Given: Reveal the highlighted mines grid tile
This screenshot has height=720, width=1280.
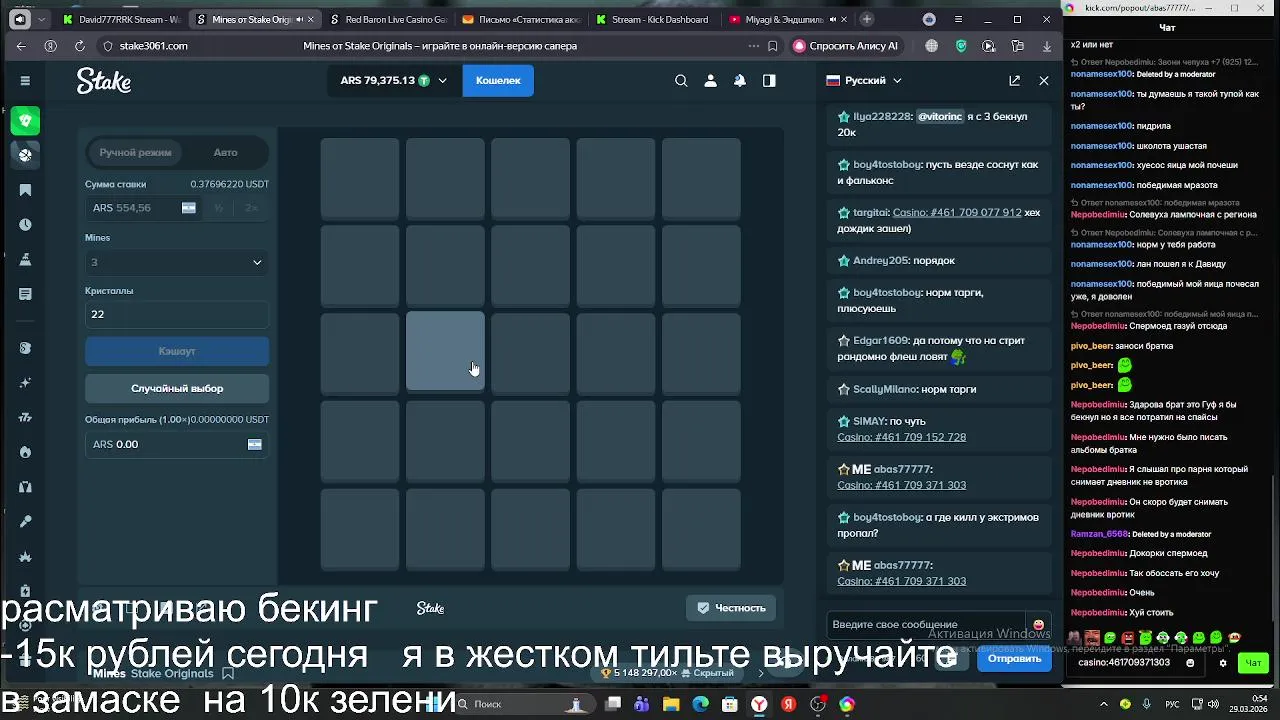Looking at the screenshot, I should pos(445,351).
